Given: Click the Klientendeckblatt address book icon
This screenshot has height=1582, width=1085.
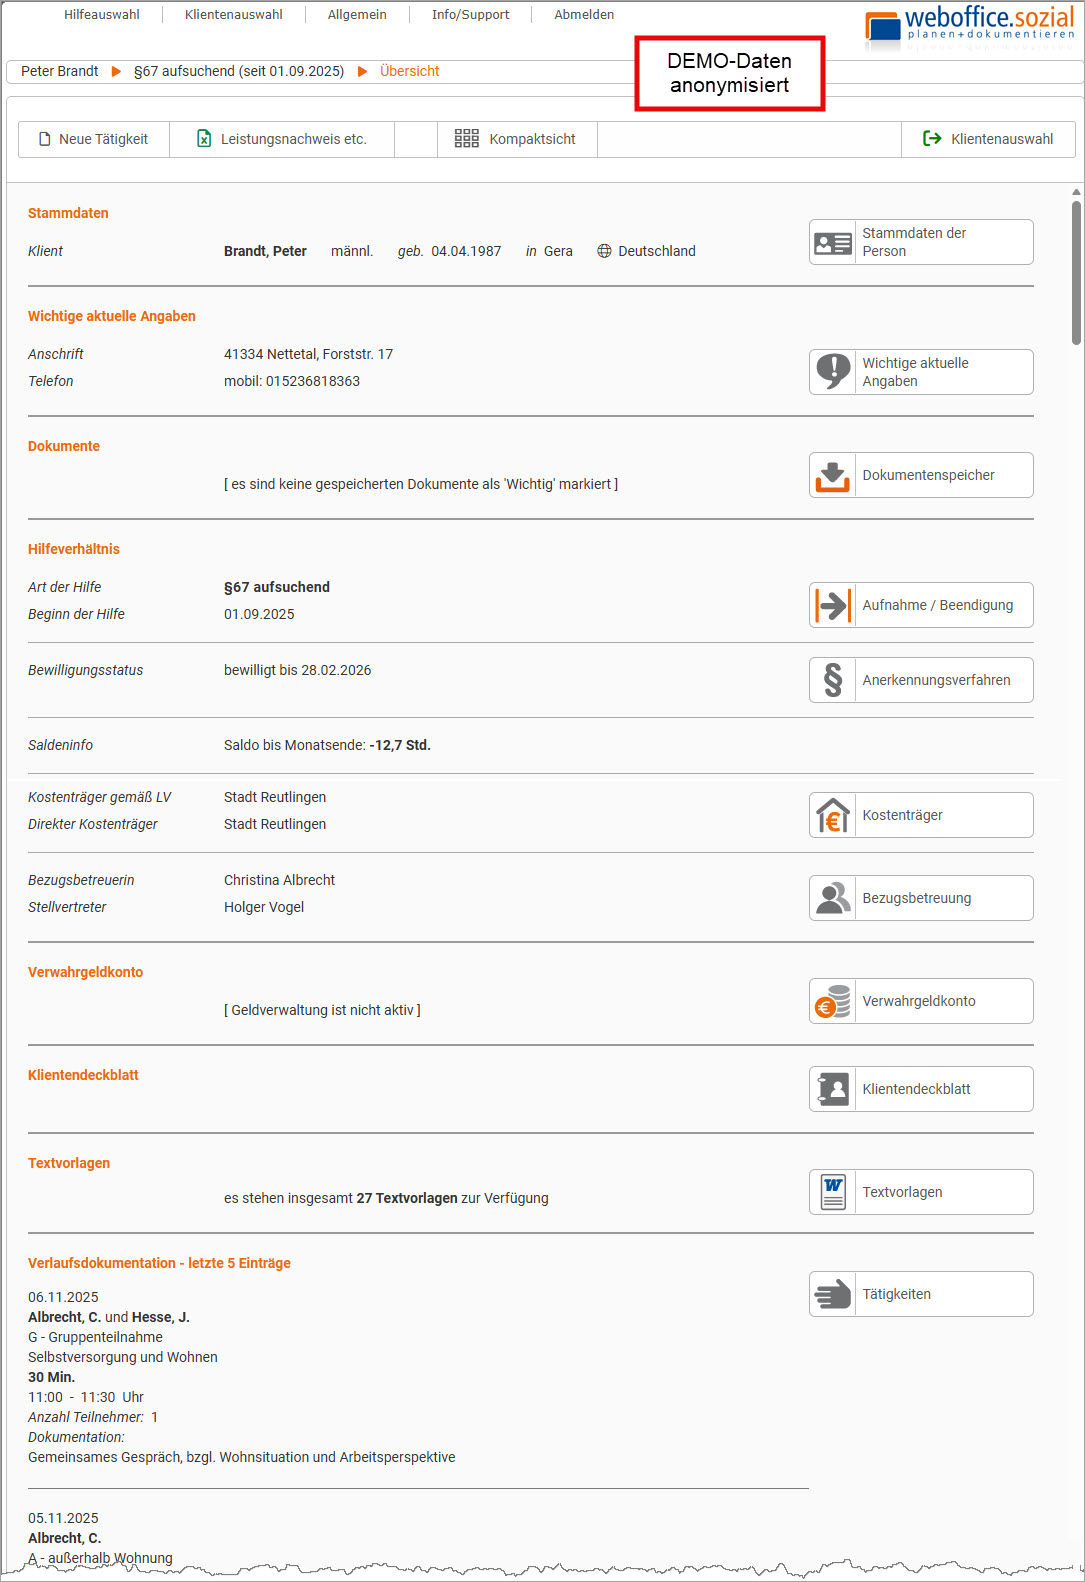Looking at the screenshot, I should pos(832,1089).
